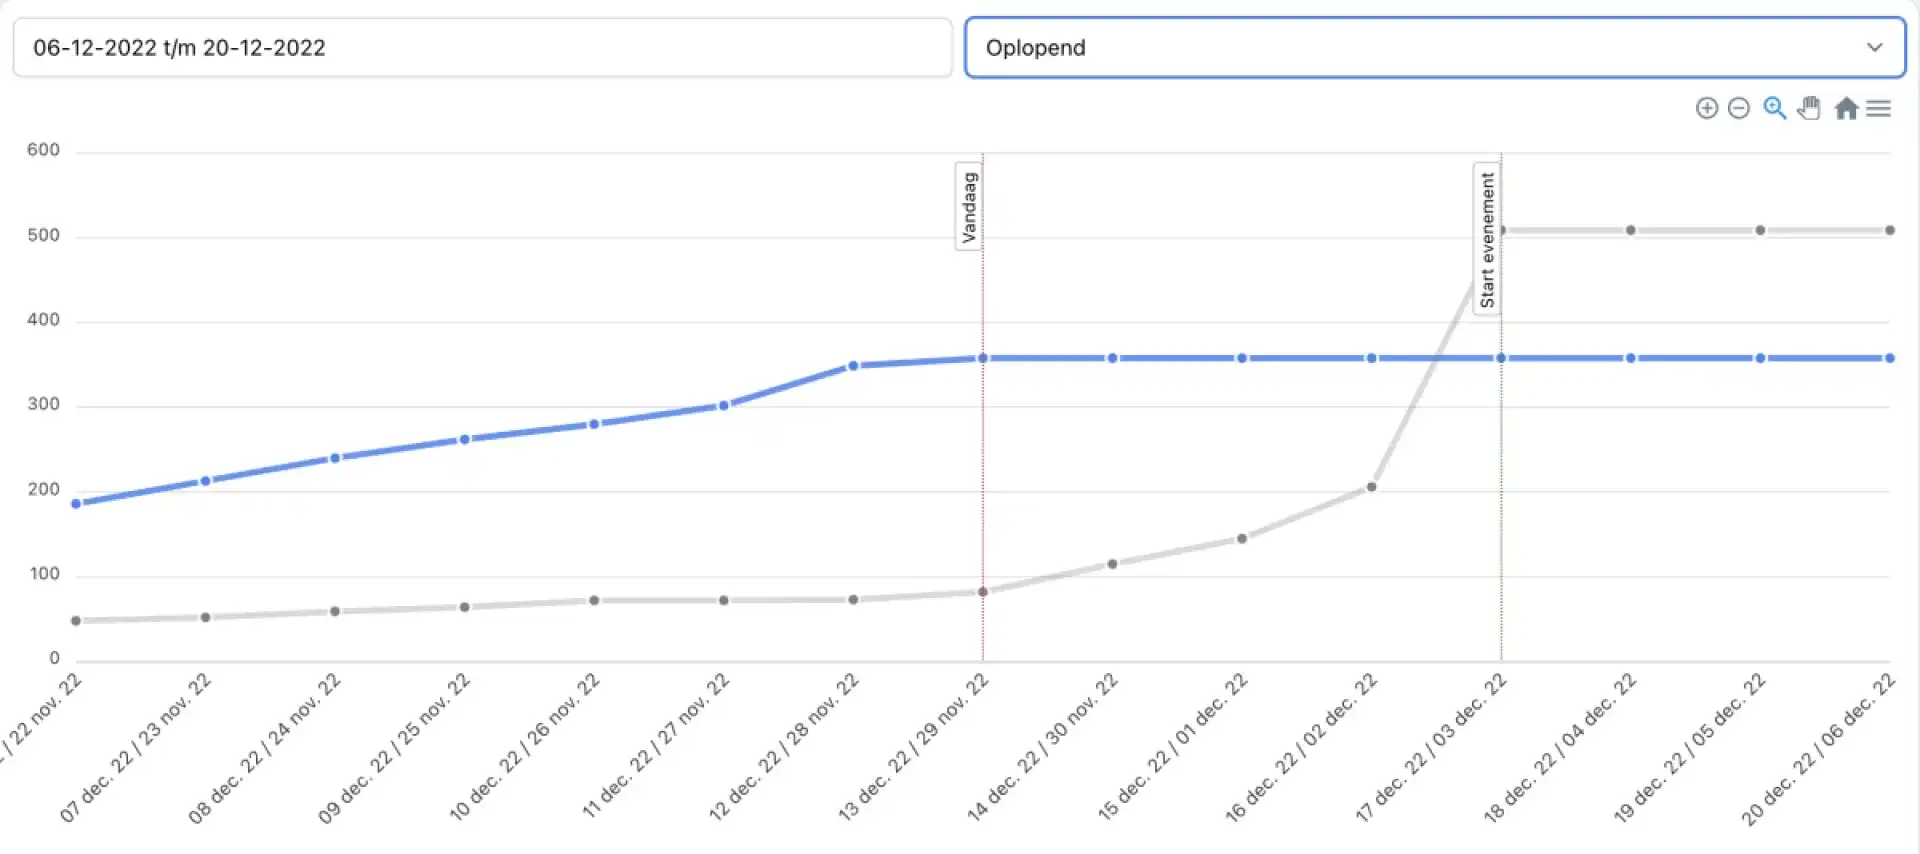Image resolution: width=1920 pixels, height=854 pixels.
Task: Click gray line point at 09 dec. 22
Action: pos(464,607)
